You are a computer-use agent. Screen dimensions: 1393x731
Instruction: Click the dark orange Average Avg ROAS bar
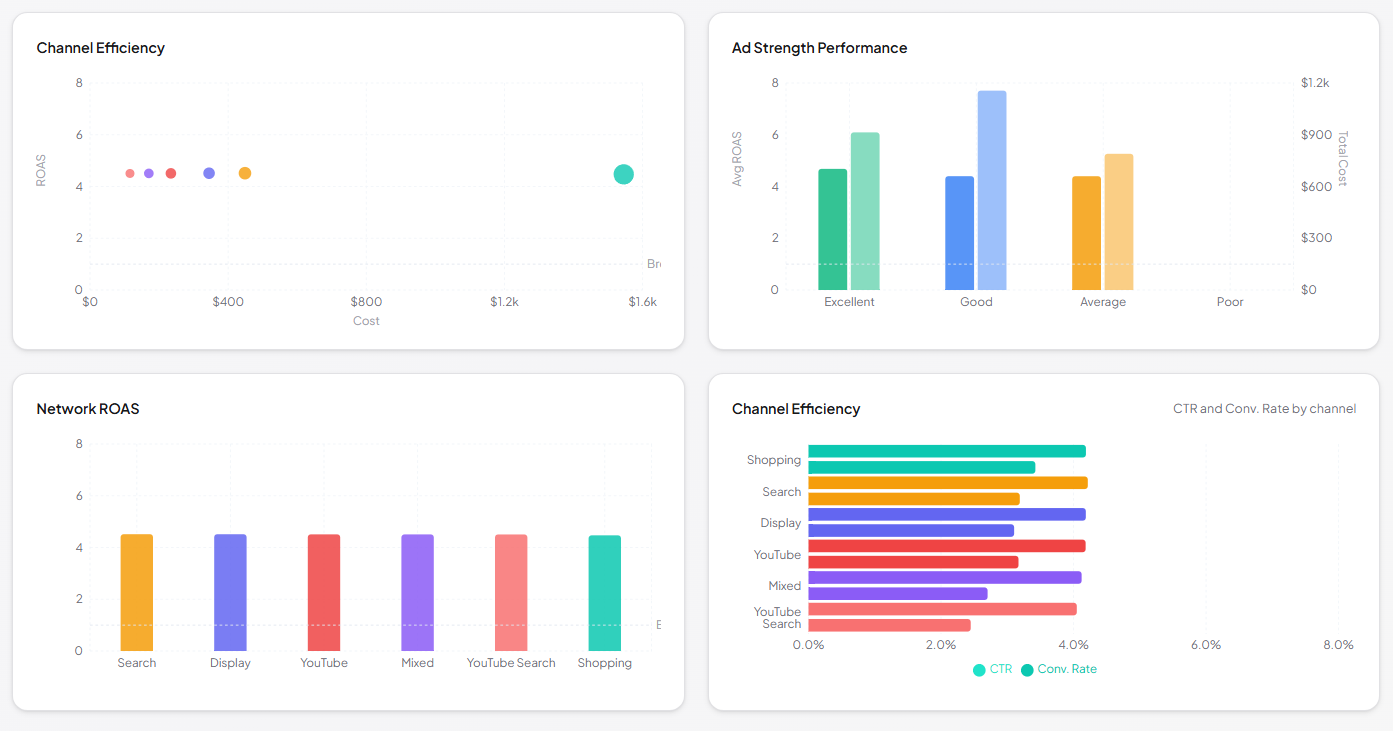pos(1086,233)
